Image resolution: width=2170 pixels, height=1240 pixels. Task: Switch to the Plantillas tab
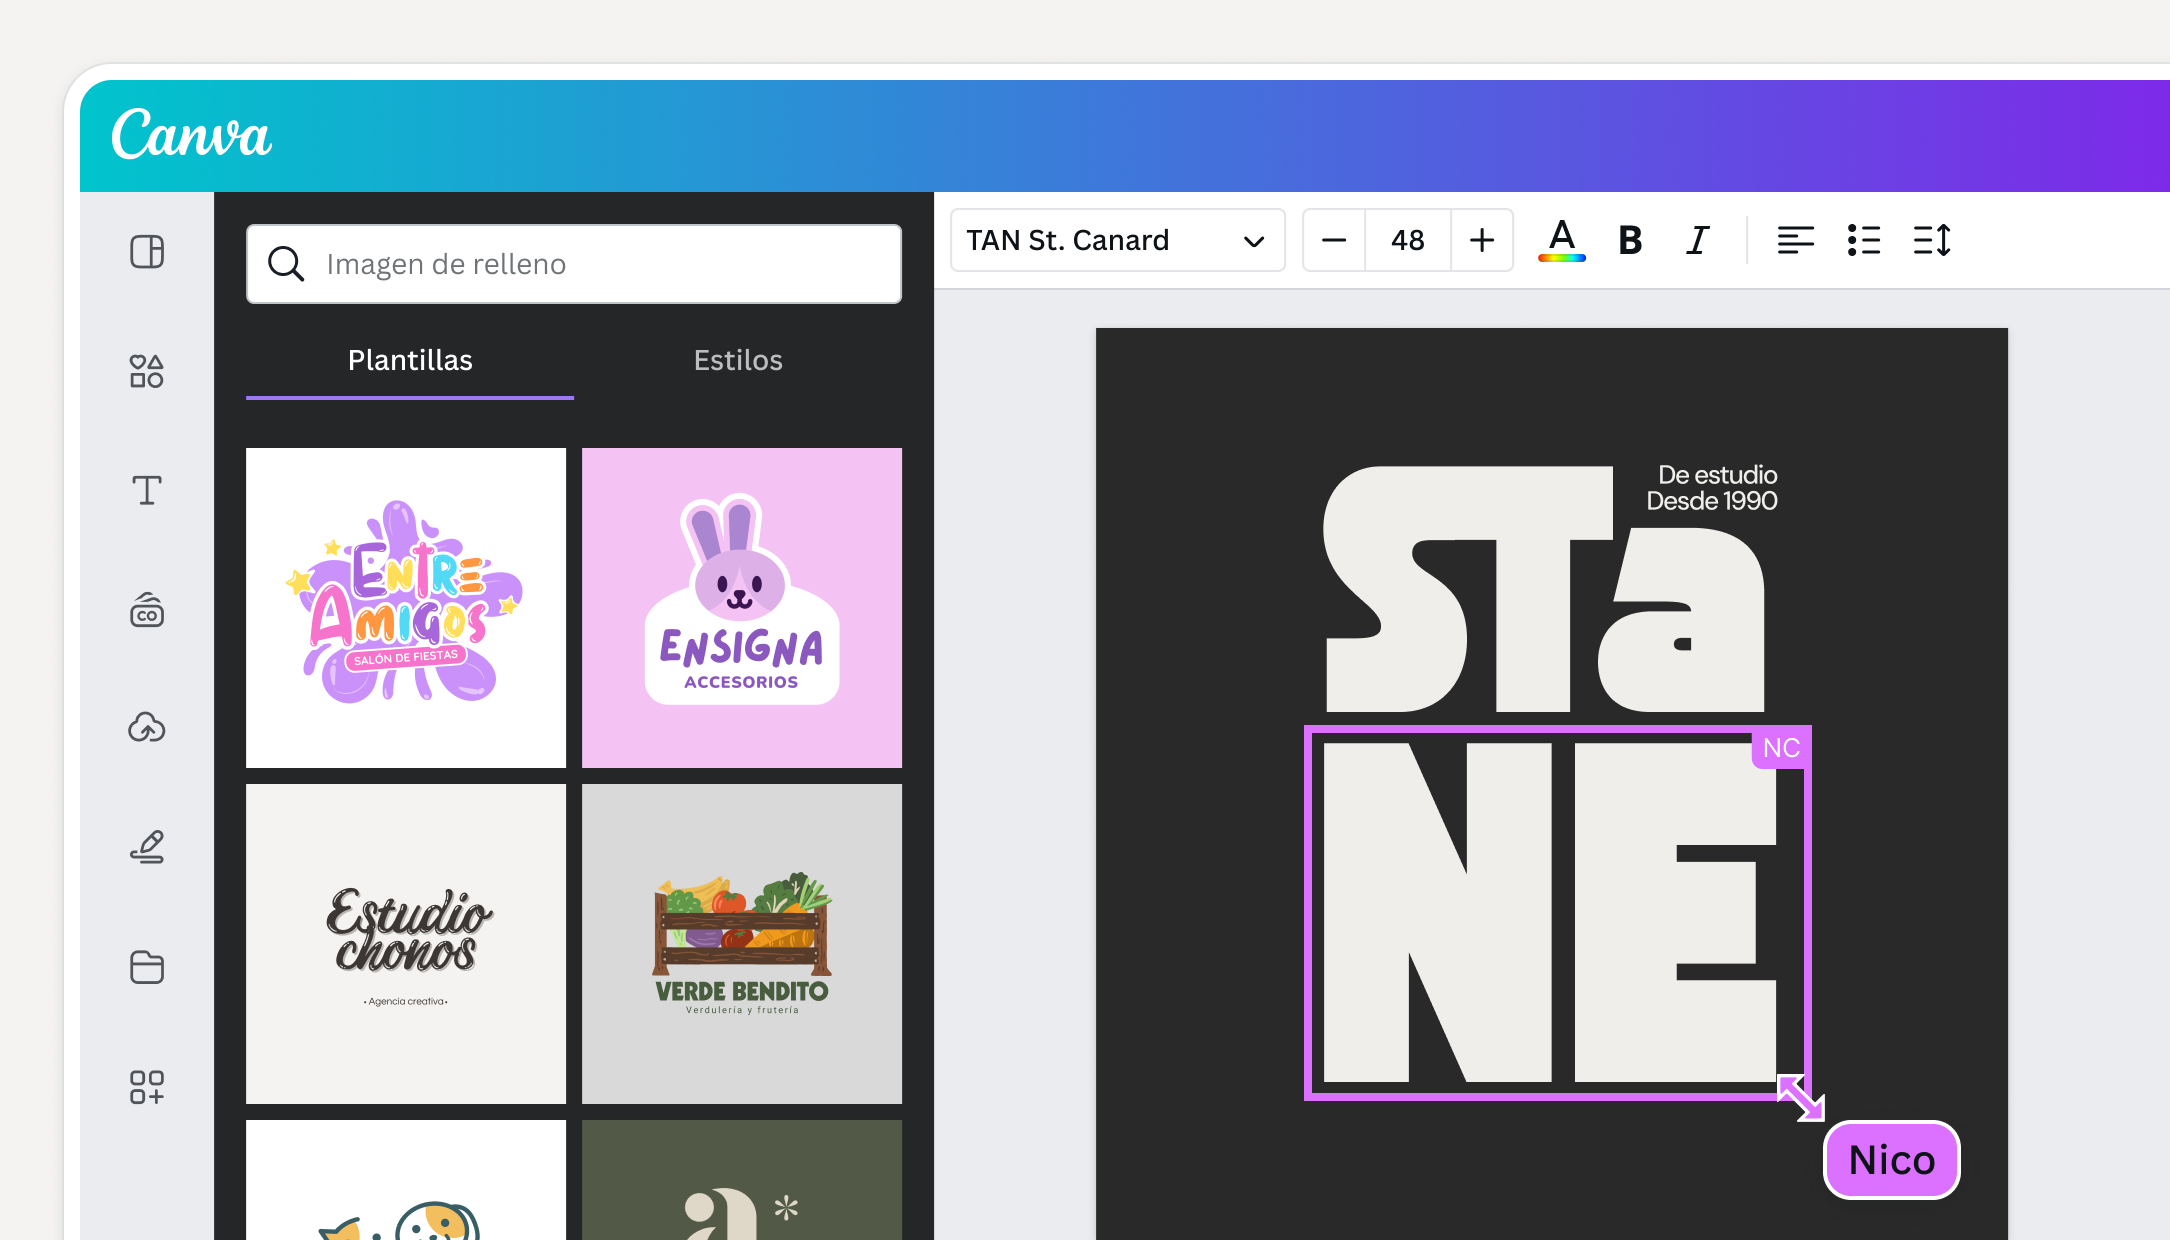click(410, 361)
